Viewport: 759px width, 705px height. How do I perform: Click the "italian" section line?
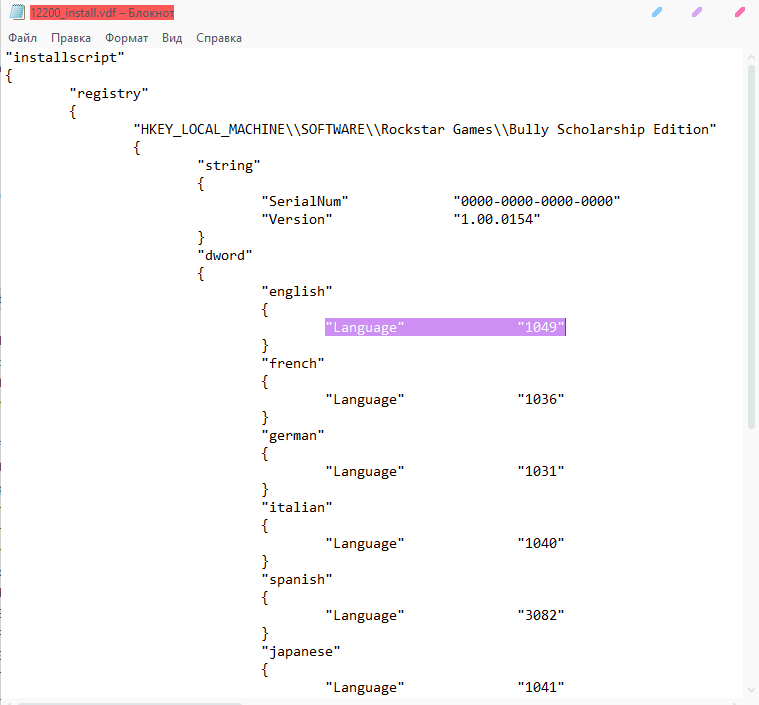(x=297, y=507)
